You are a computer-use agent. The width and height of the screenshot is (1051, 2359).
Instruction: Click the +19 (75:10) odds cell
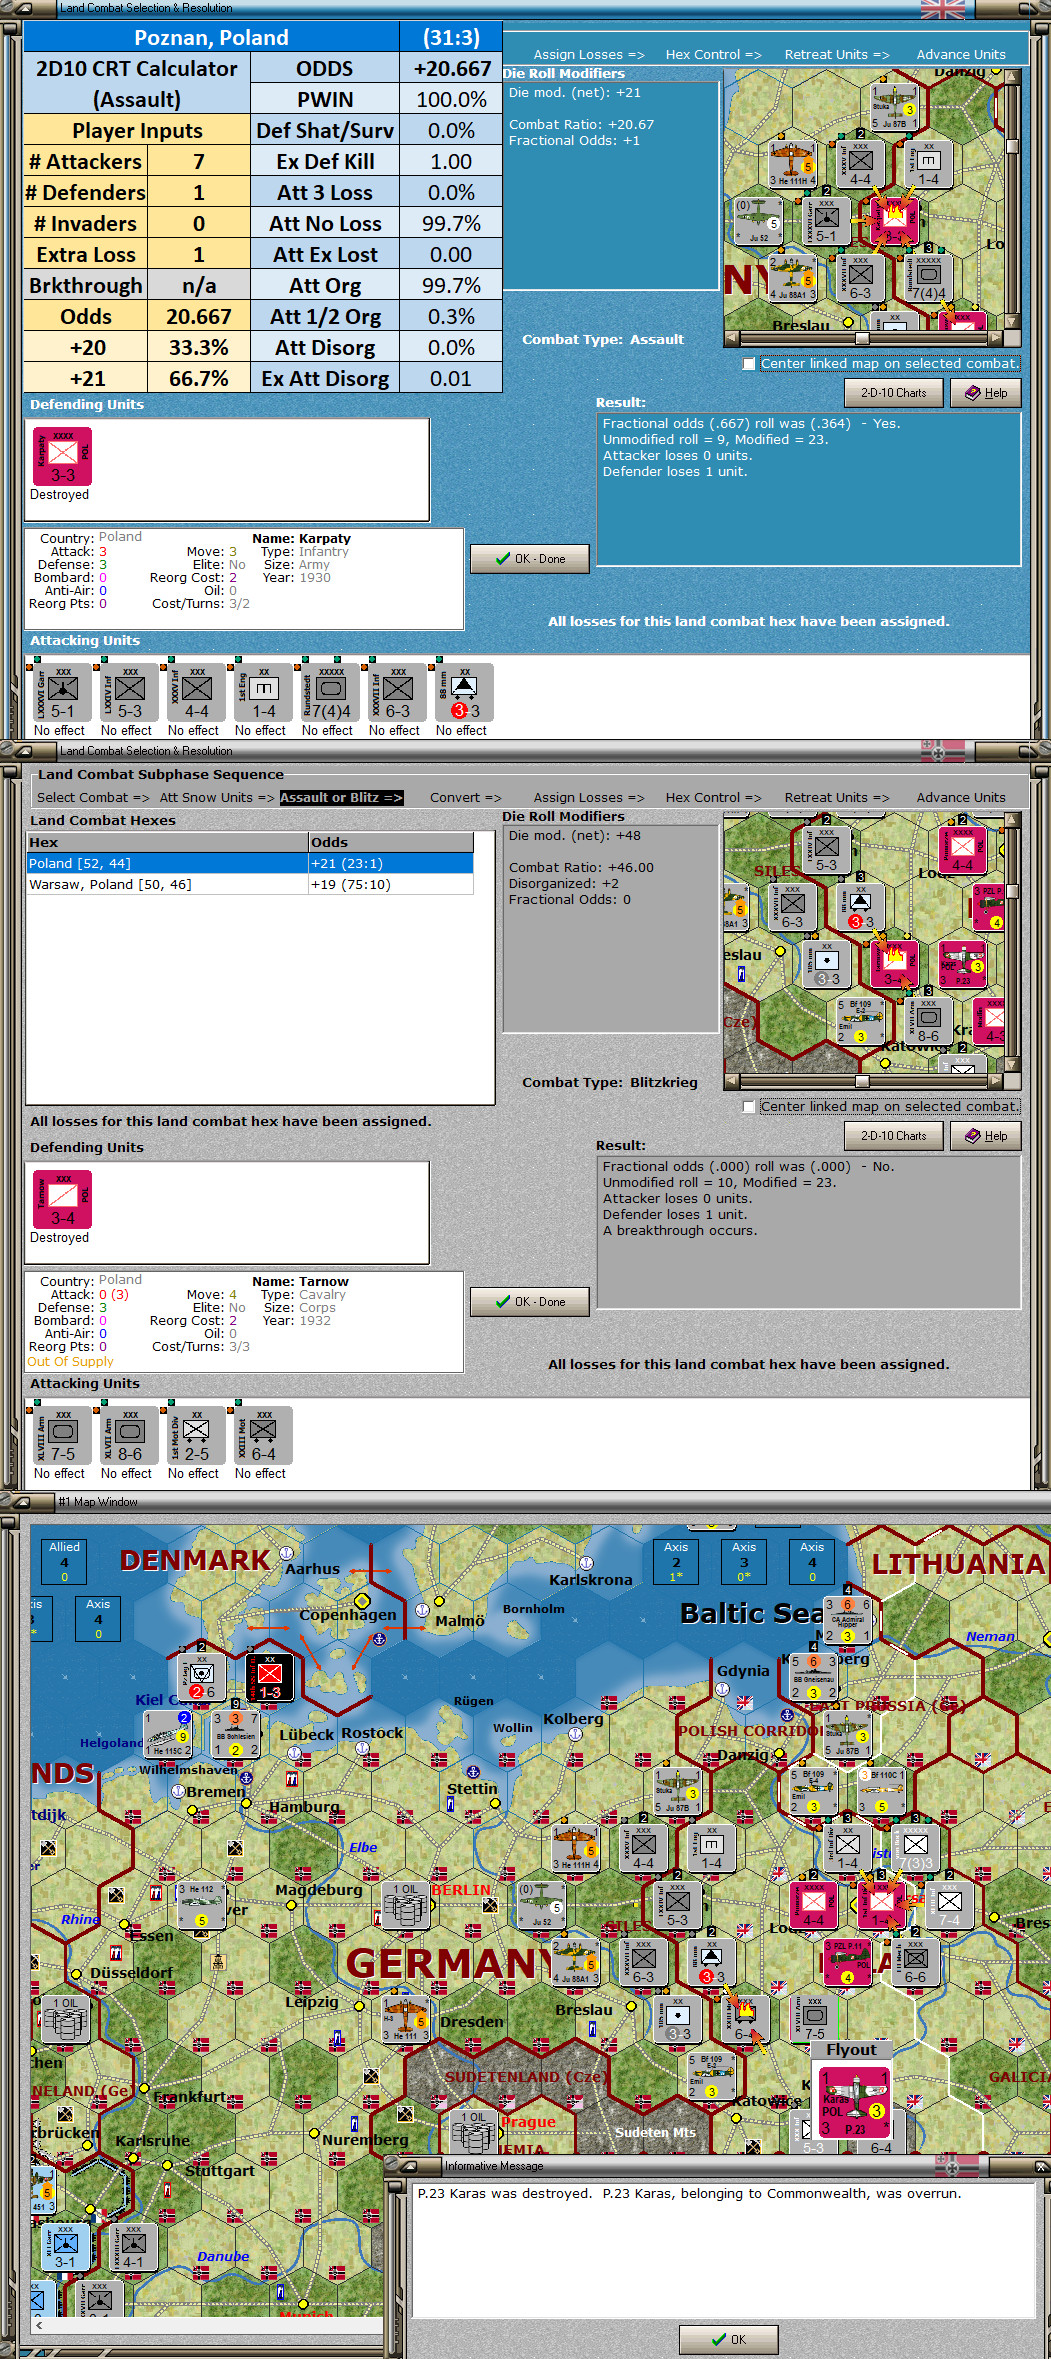pyautogui.click(x=390, y=885)
